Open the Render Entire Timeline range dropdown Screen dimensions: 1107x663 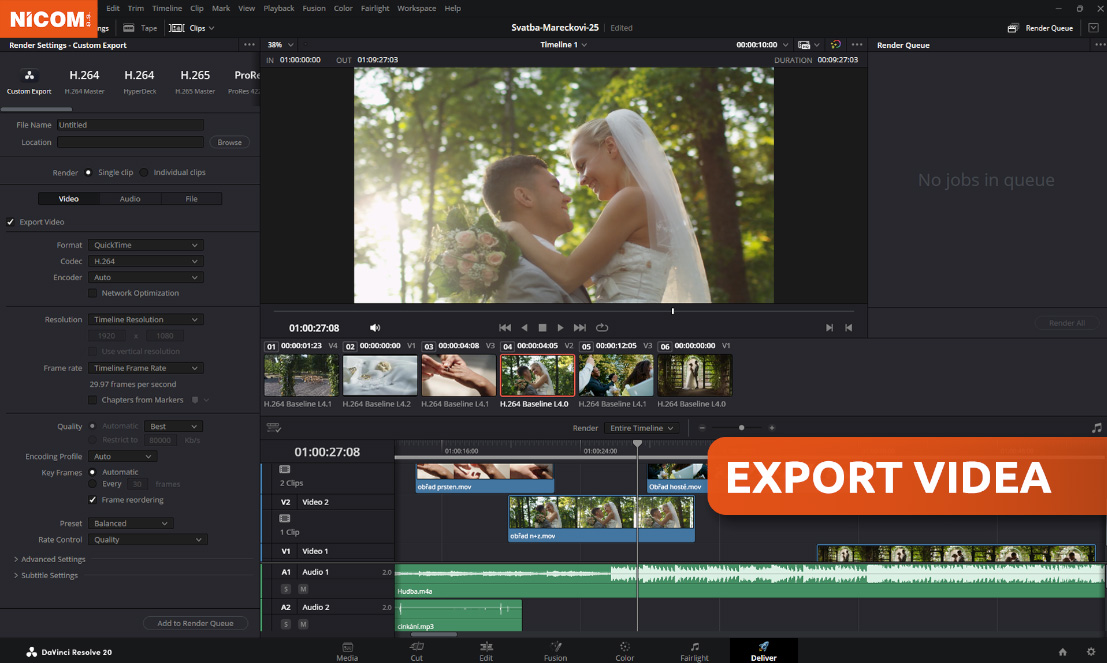[642, 428]
